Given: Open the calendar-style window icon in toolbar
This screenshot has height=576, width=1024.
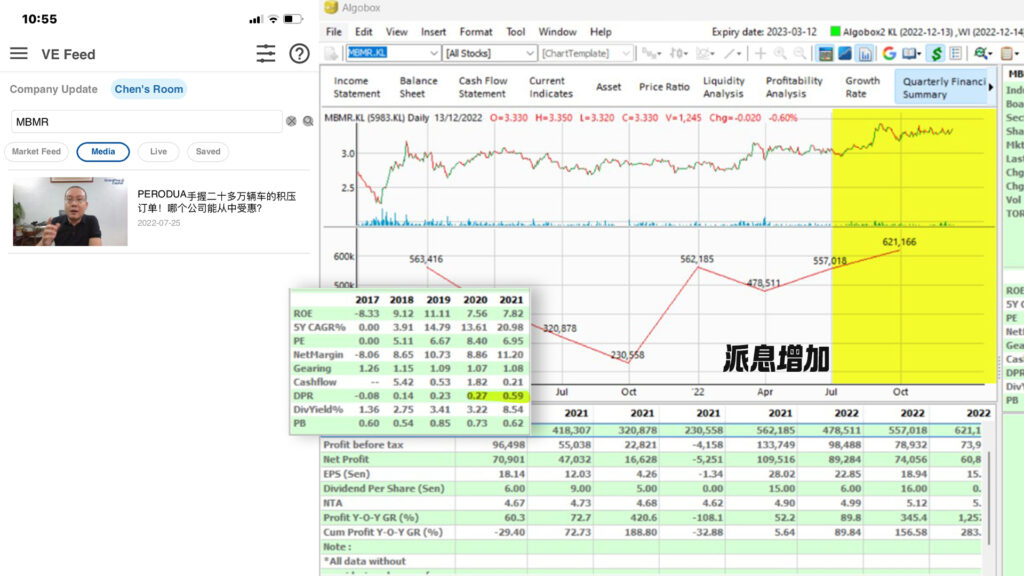Looking at the screenshot, I should (825, 54).
